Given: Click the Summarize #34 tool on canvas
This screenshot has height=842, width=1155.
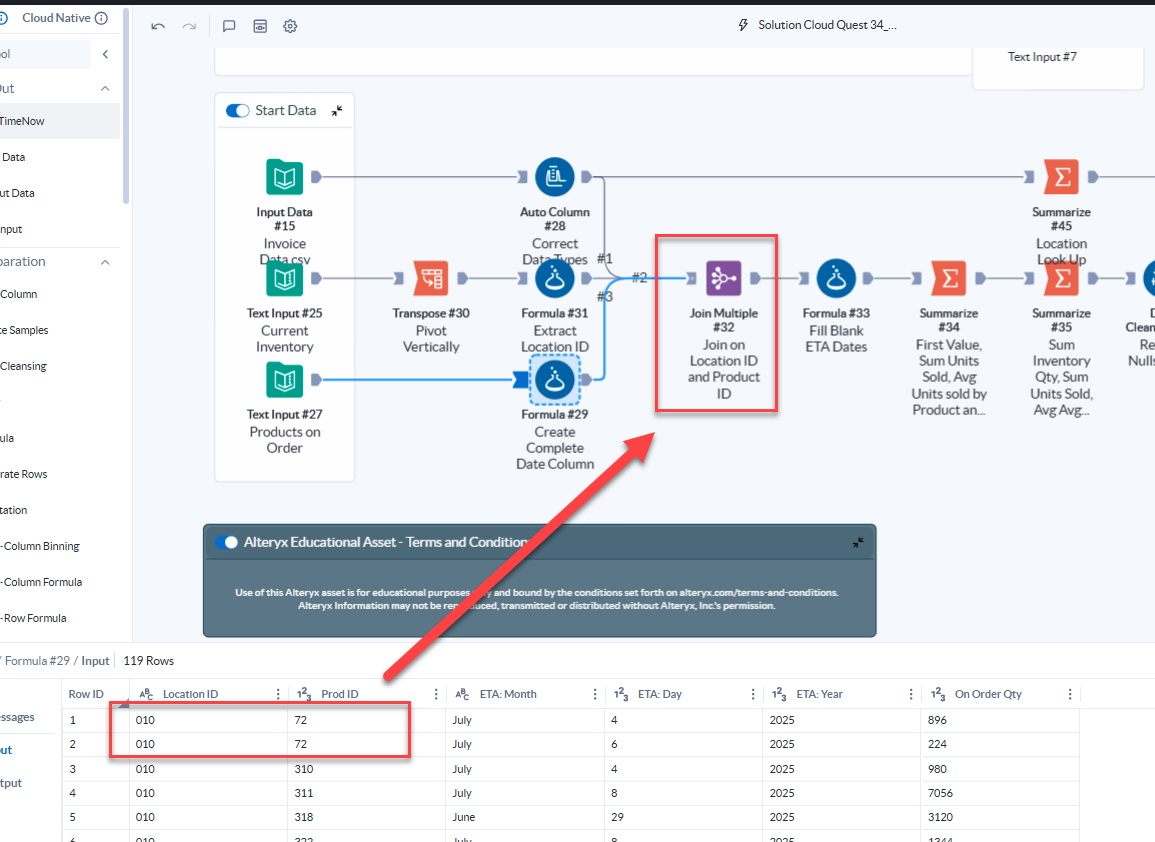Looking at the screenshot, I should [x=948, y=278].
